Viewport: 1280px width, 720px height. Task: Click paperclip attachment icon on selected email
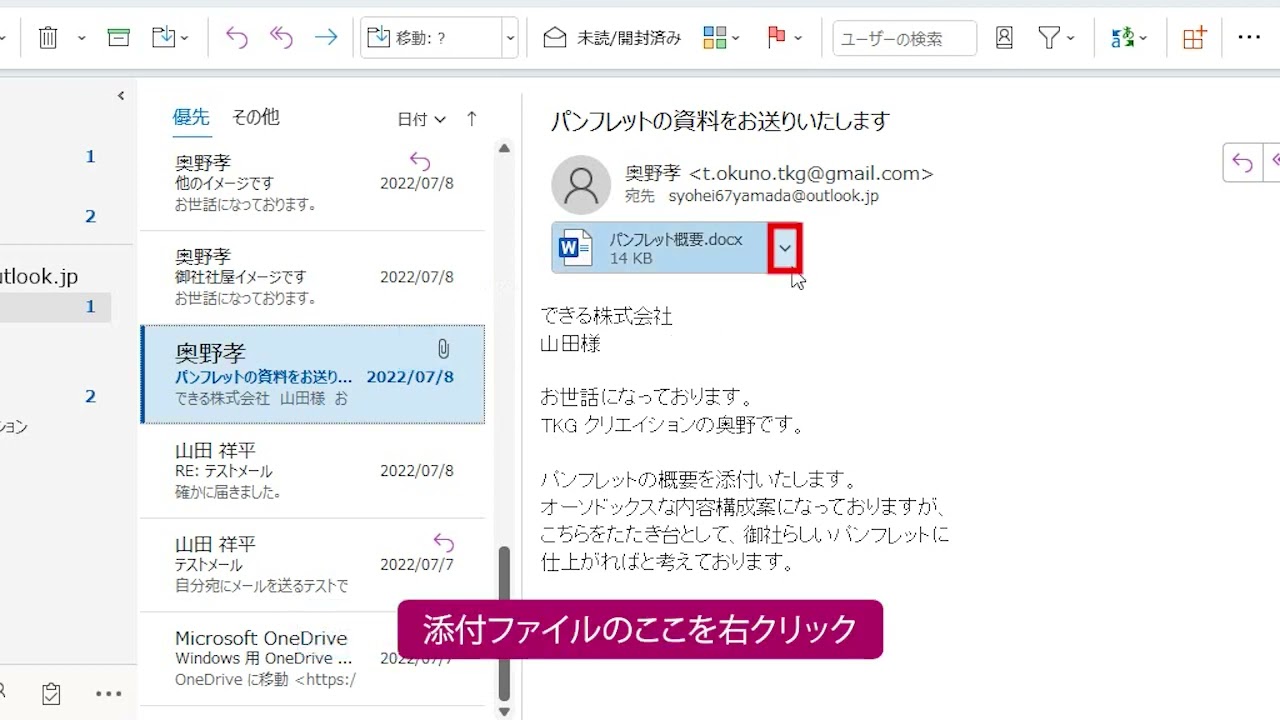tap(443, 349)
